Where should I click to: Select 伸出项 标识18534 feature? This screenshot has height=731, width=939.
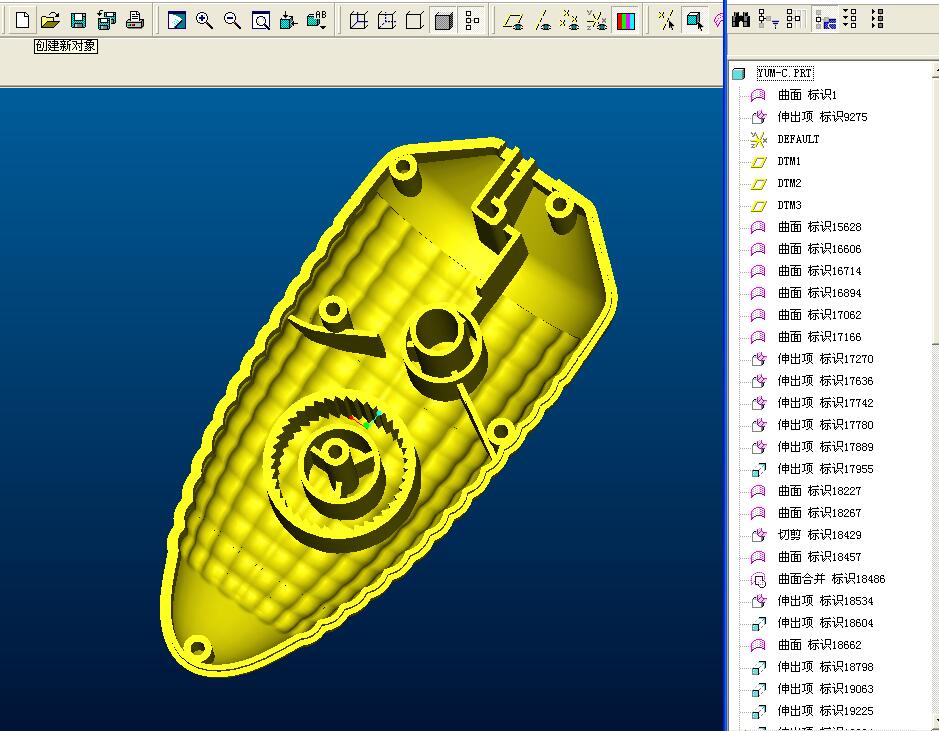coord(825,601)
